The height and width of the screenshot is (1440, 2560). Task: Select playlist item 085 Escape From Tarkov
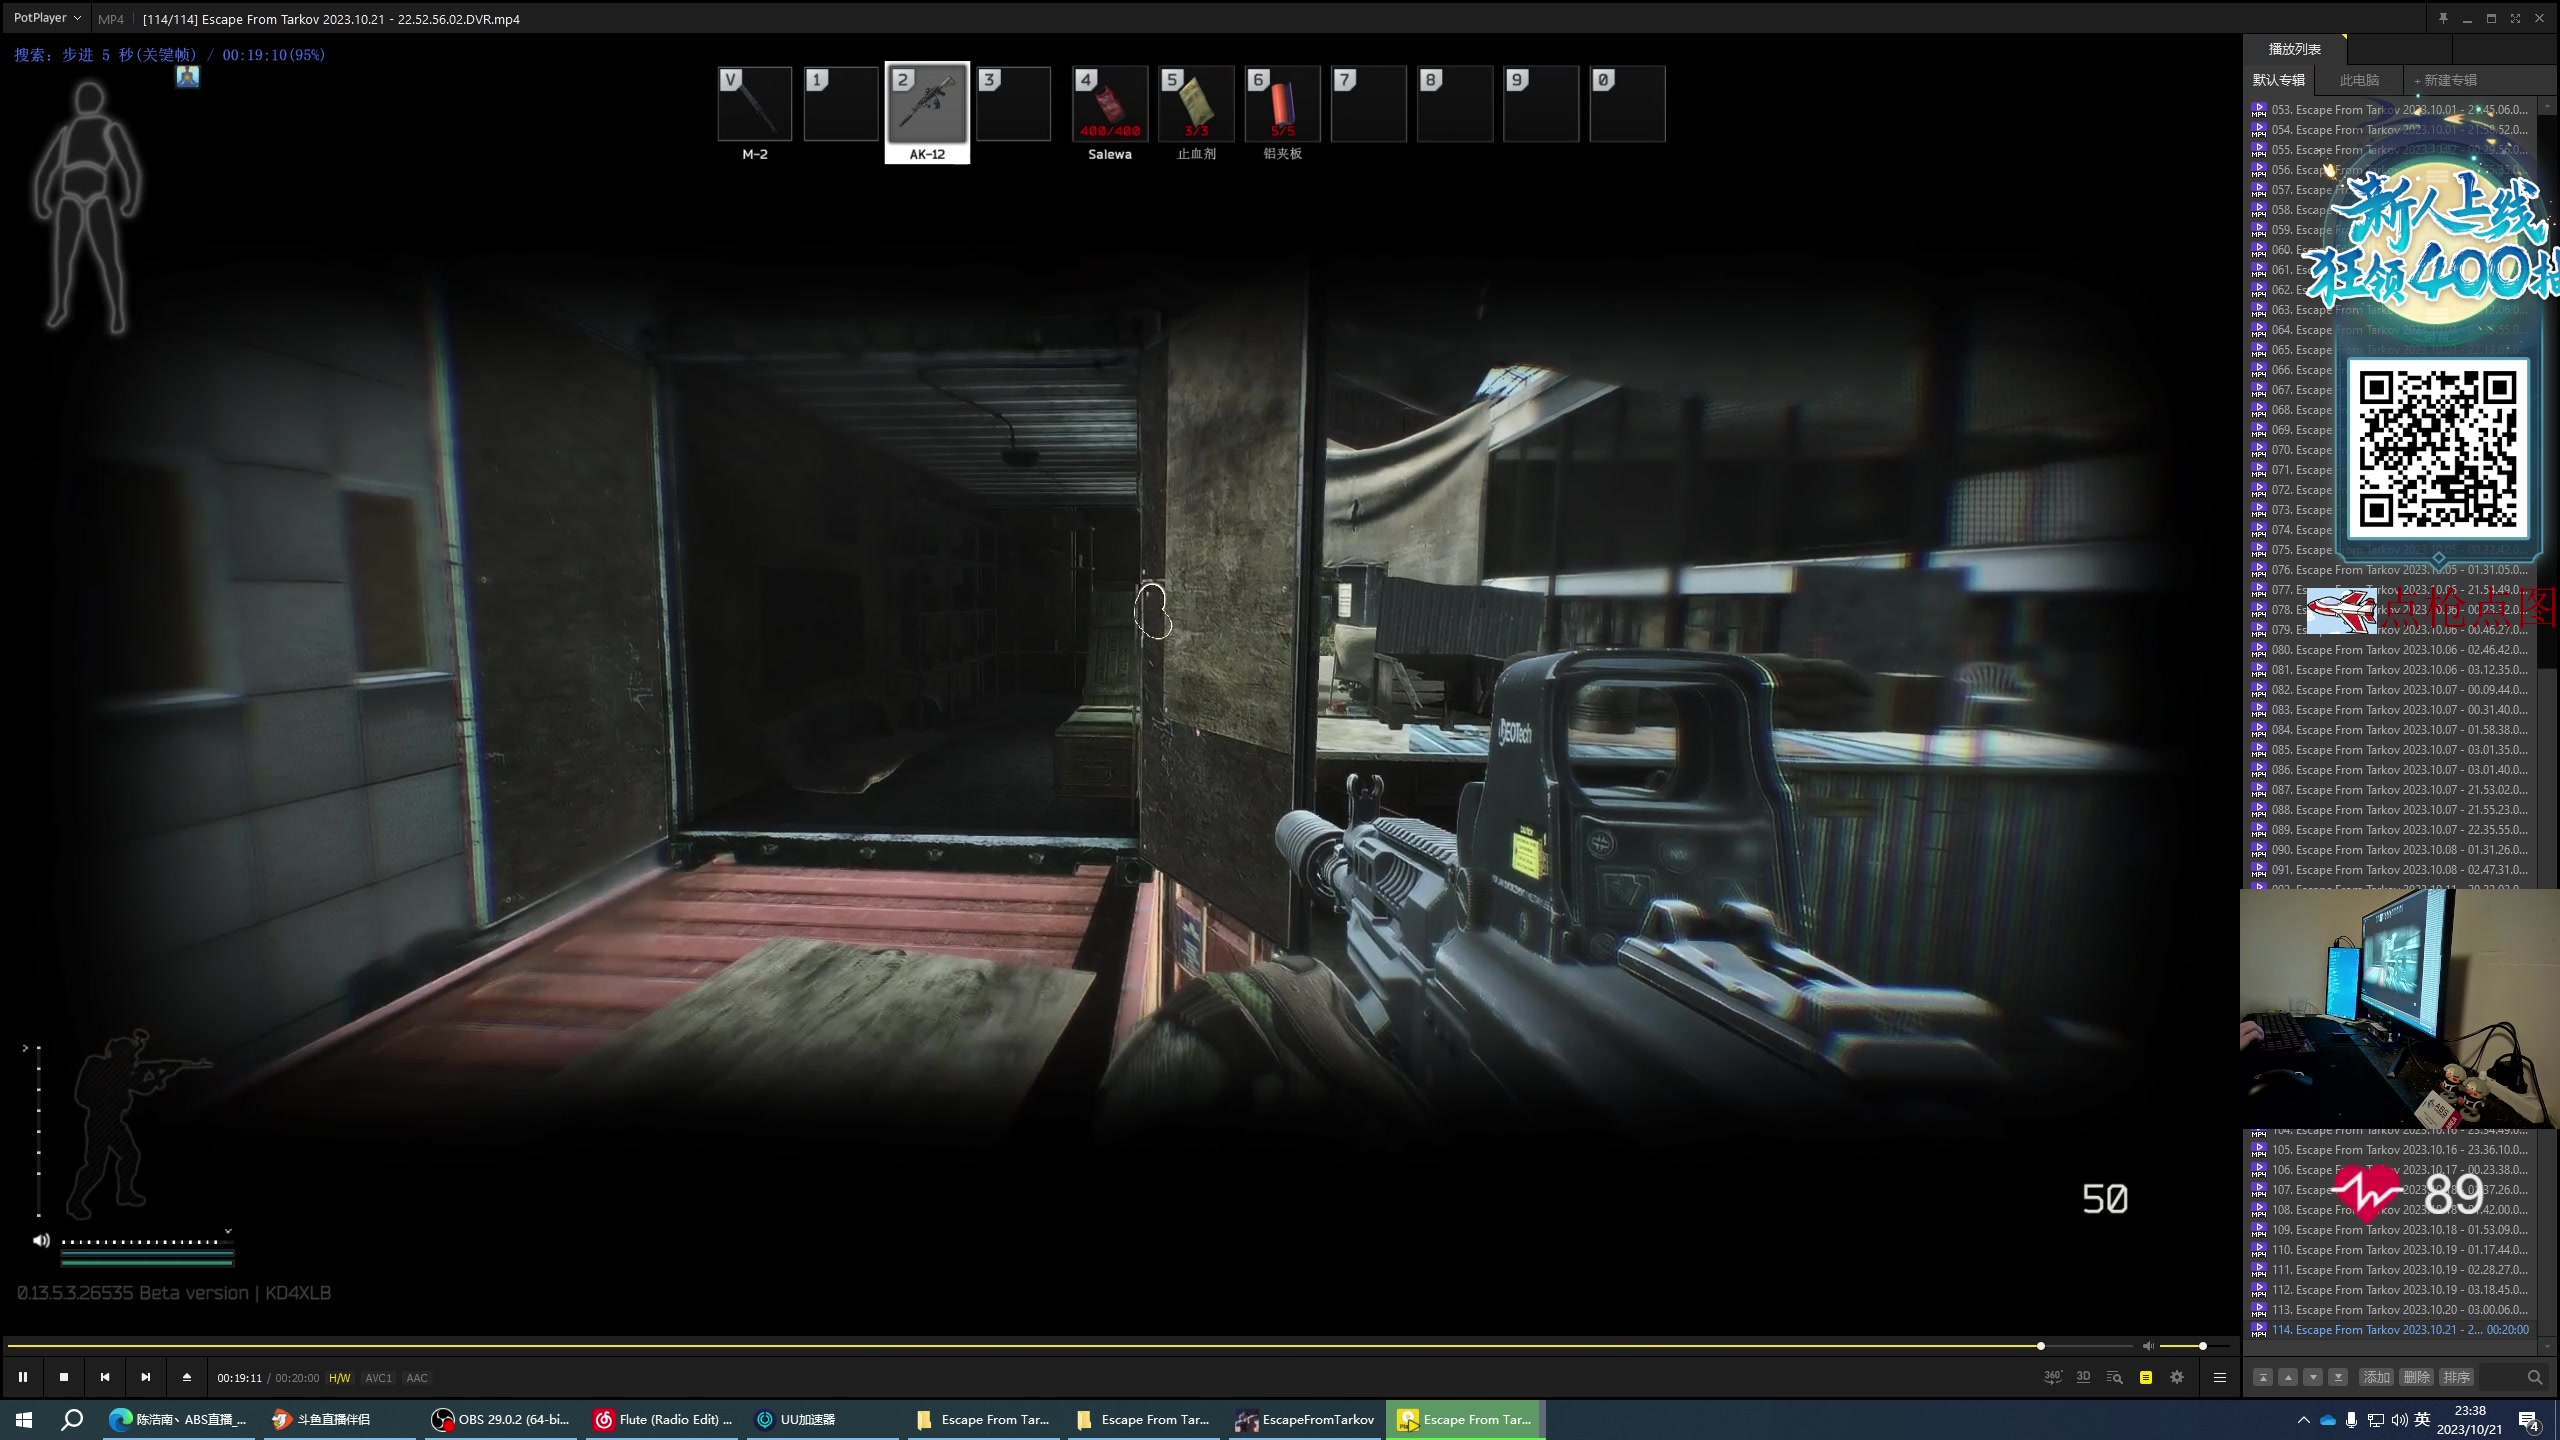pyautogui.click(x=2390, y=750)
